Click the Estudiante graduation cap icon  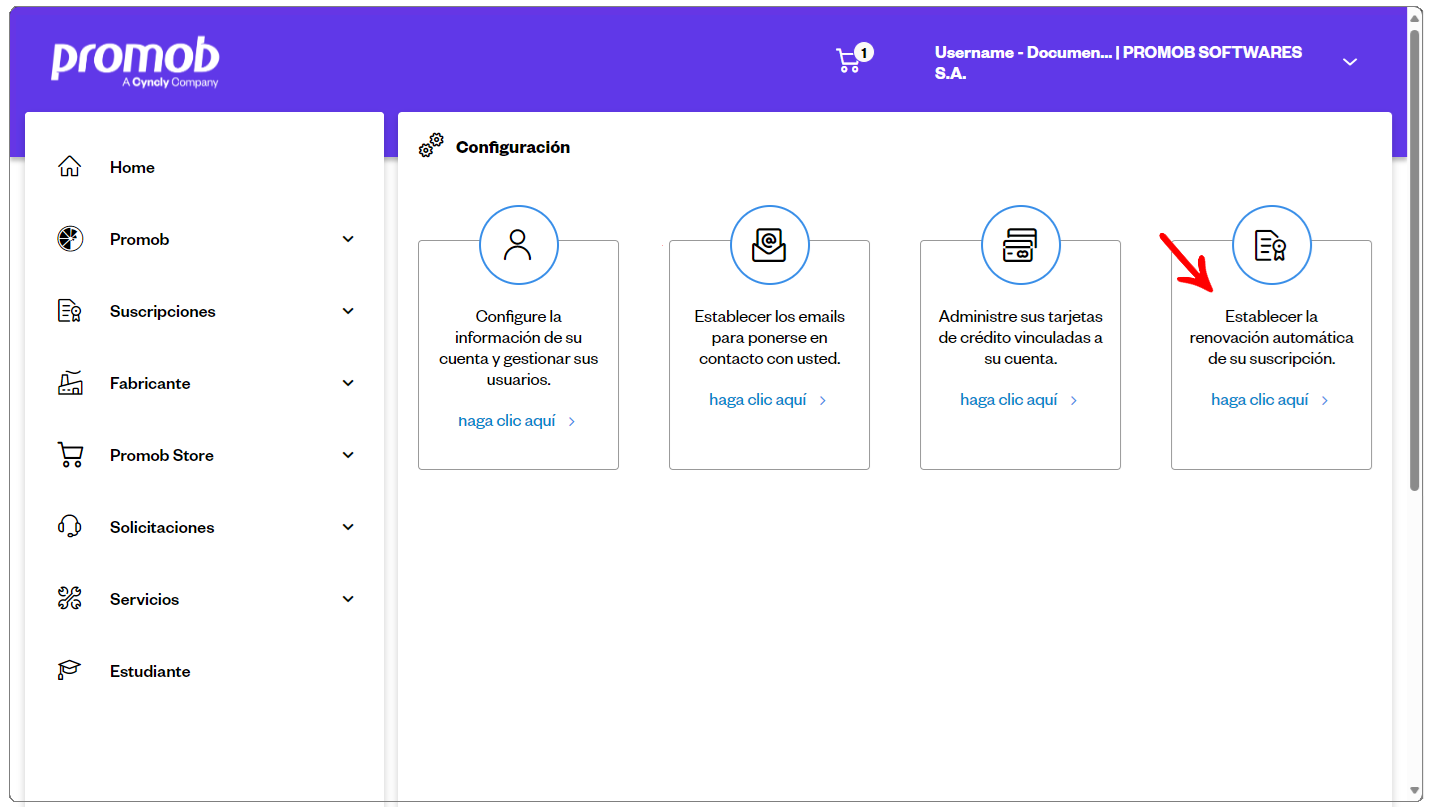(69, 671)
